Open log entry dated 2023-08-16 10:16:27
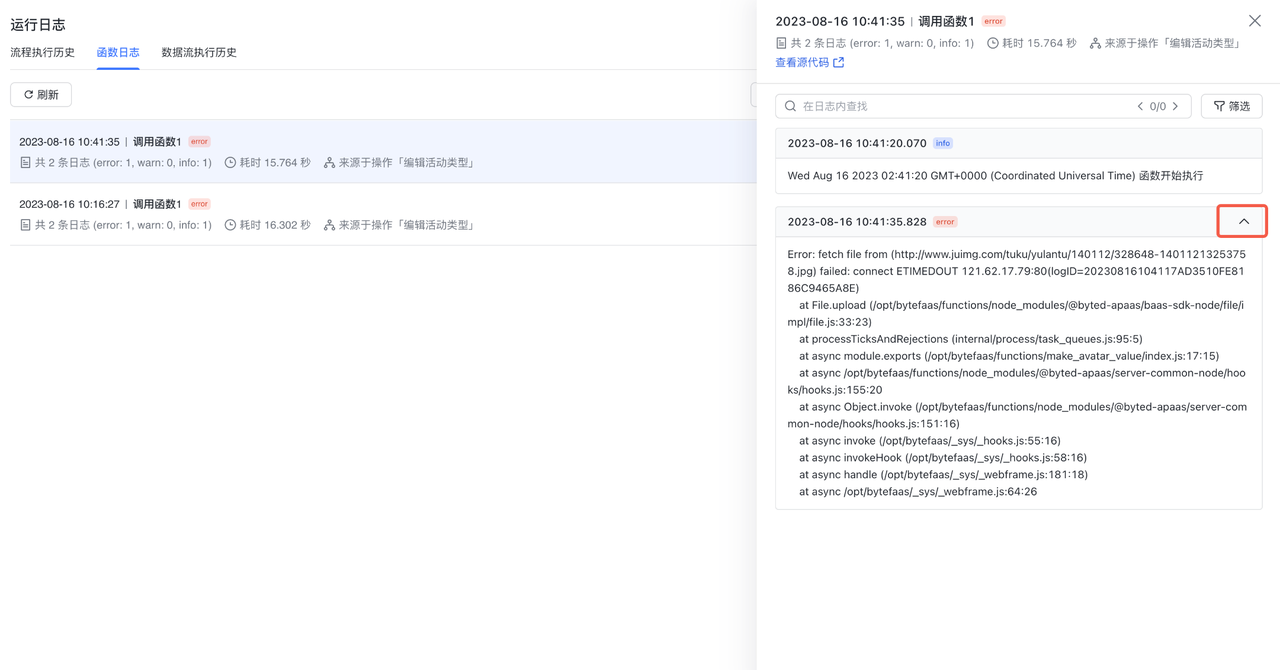The height and width of the screenshot is (670, 1280). point(383,214)
